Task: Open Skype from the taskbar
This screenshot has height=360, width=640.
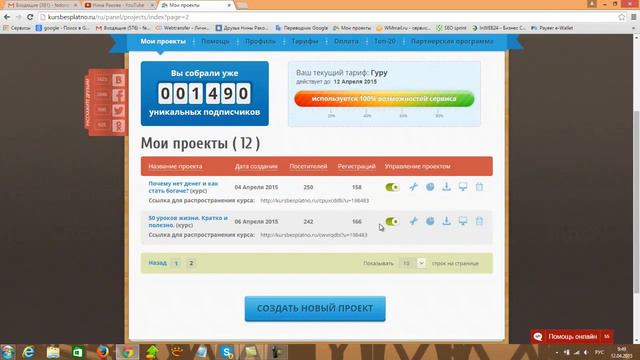Action: [x=226, y=352]
